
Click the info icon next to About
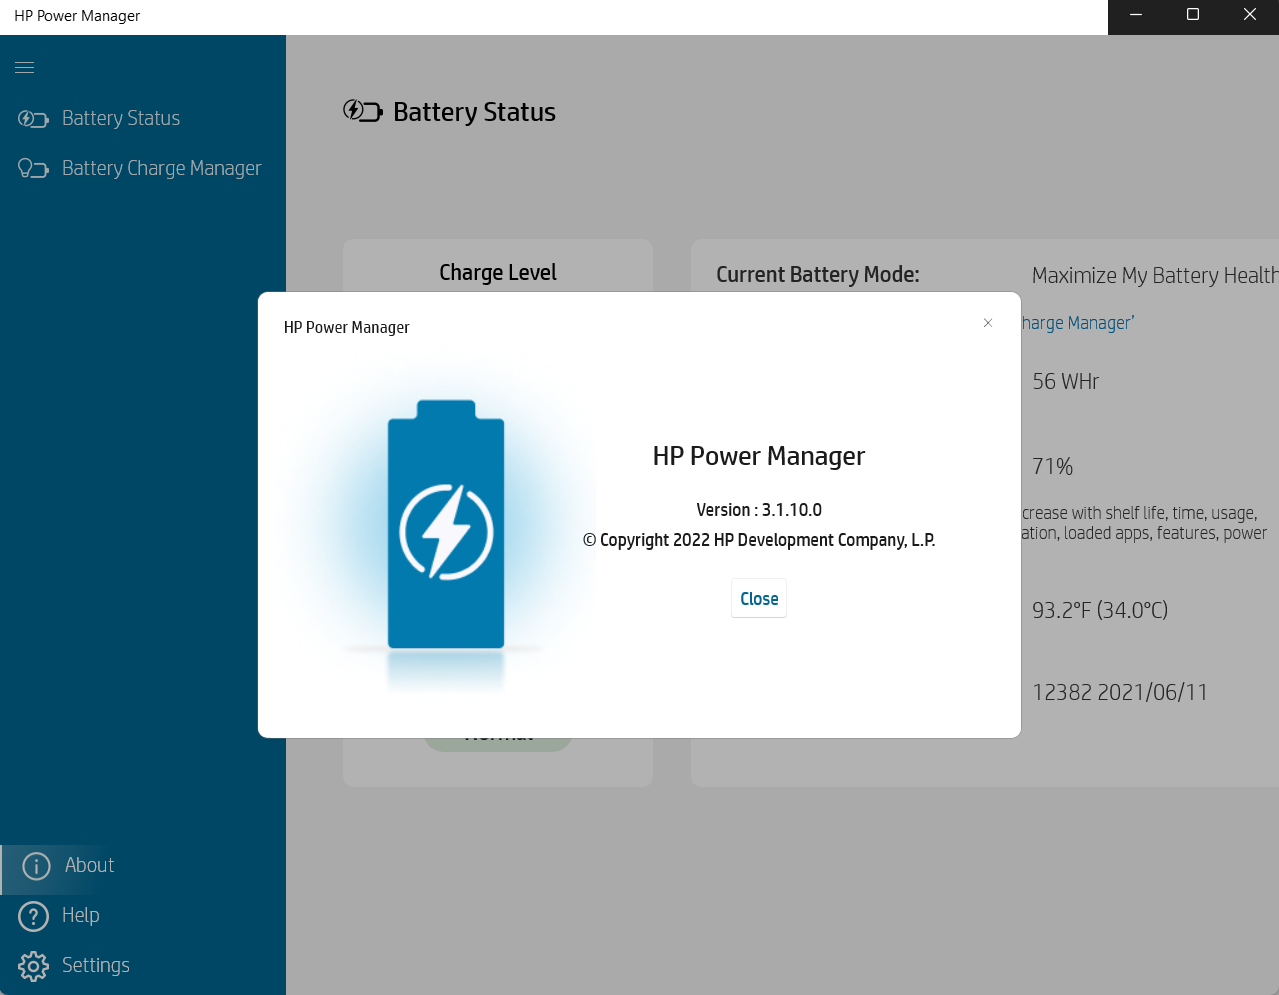click(x=35, y=866)
